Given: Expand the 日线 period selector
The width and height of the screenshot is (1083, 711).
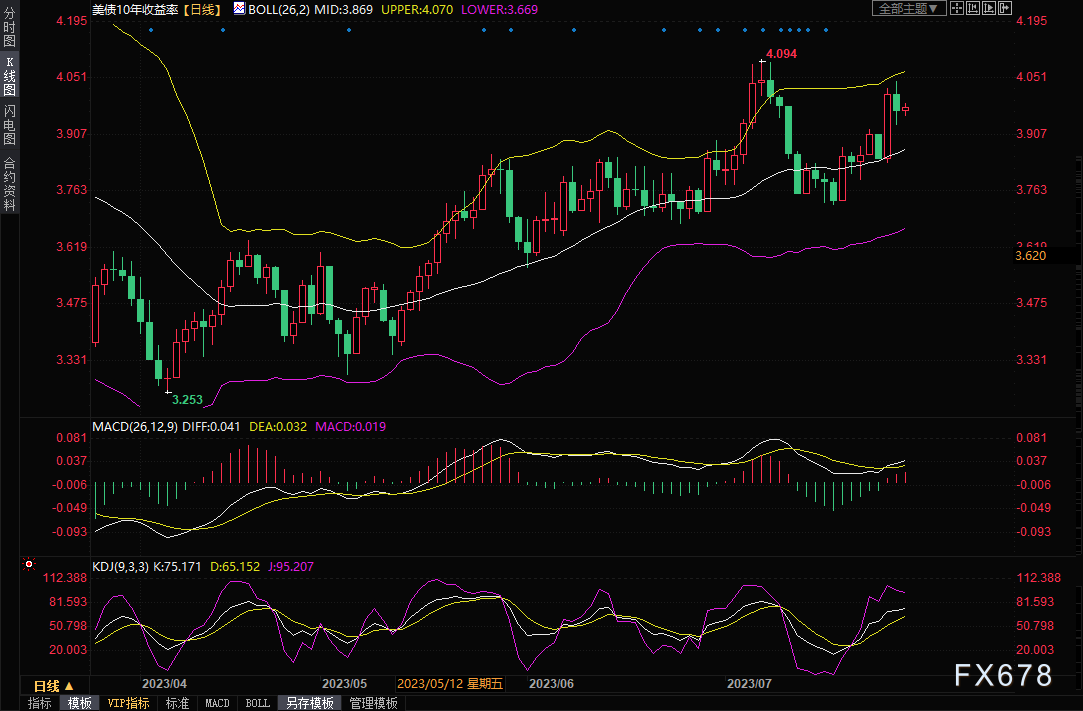Looking at the screenshot, I should point(52,686).
